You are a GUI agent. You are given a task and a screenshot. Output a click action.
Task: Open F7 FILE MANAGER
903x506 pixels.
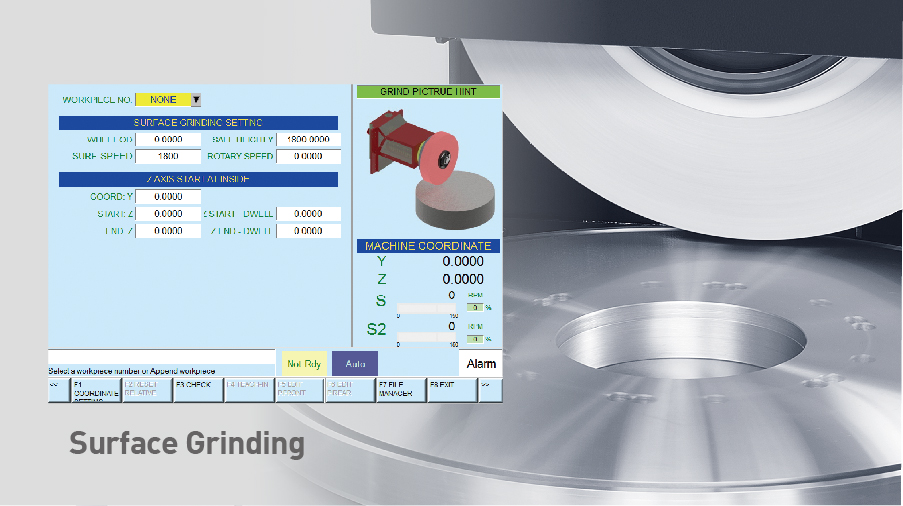point(401,390)
